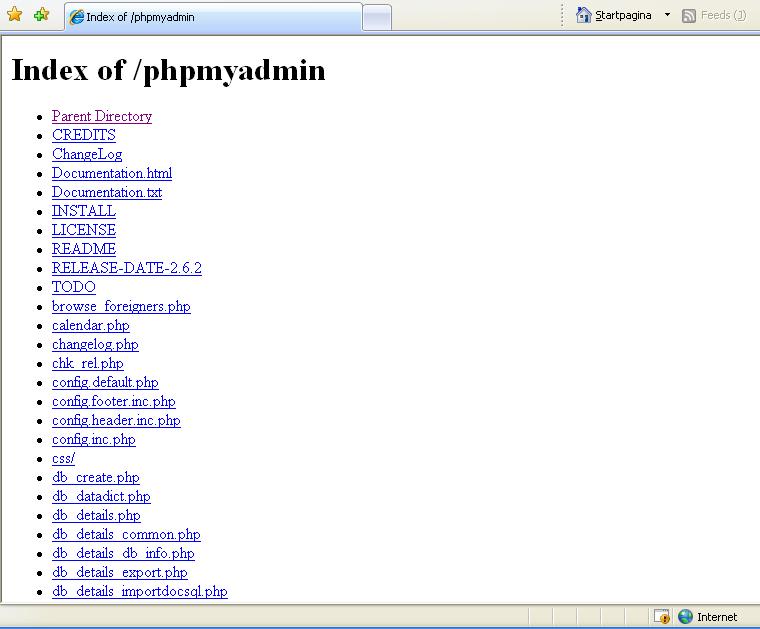This screenshot has height=629, width=760.
Task: Open calendar.php link
Action: 91,325
